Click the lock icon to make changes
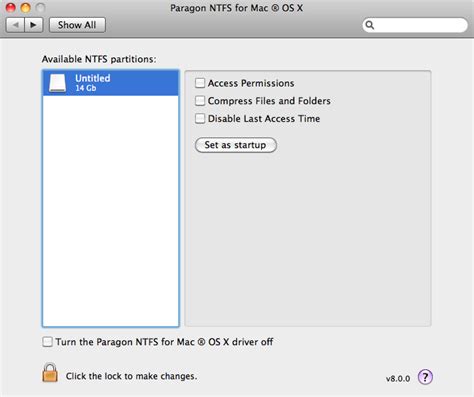 coord(50,372)
